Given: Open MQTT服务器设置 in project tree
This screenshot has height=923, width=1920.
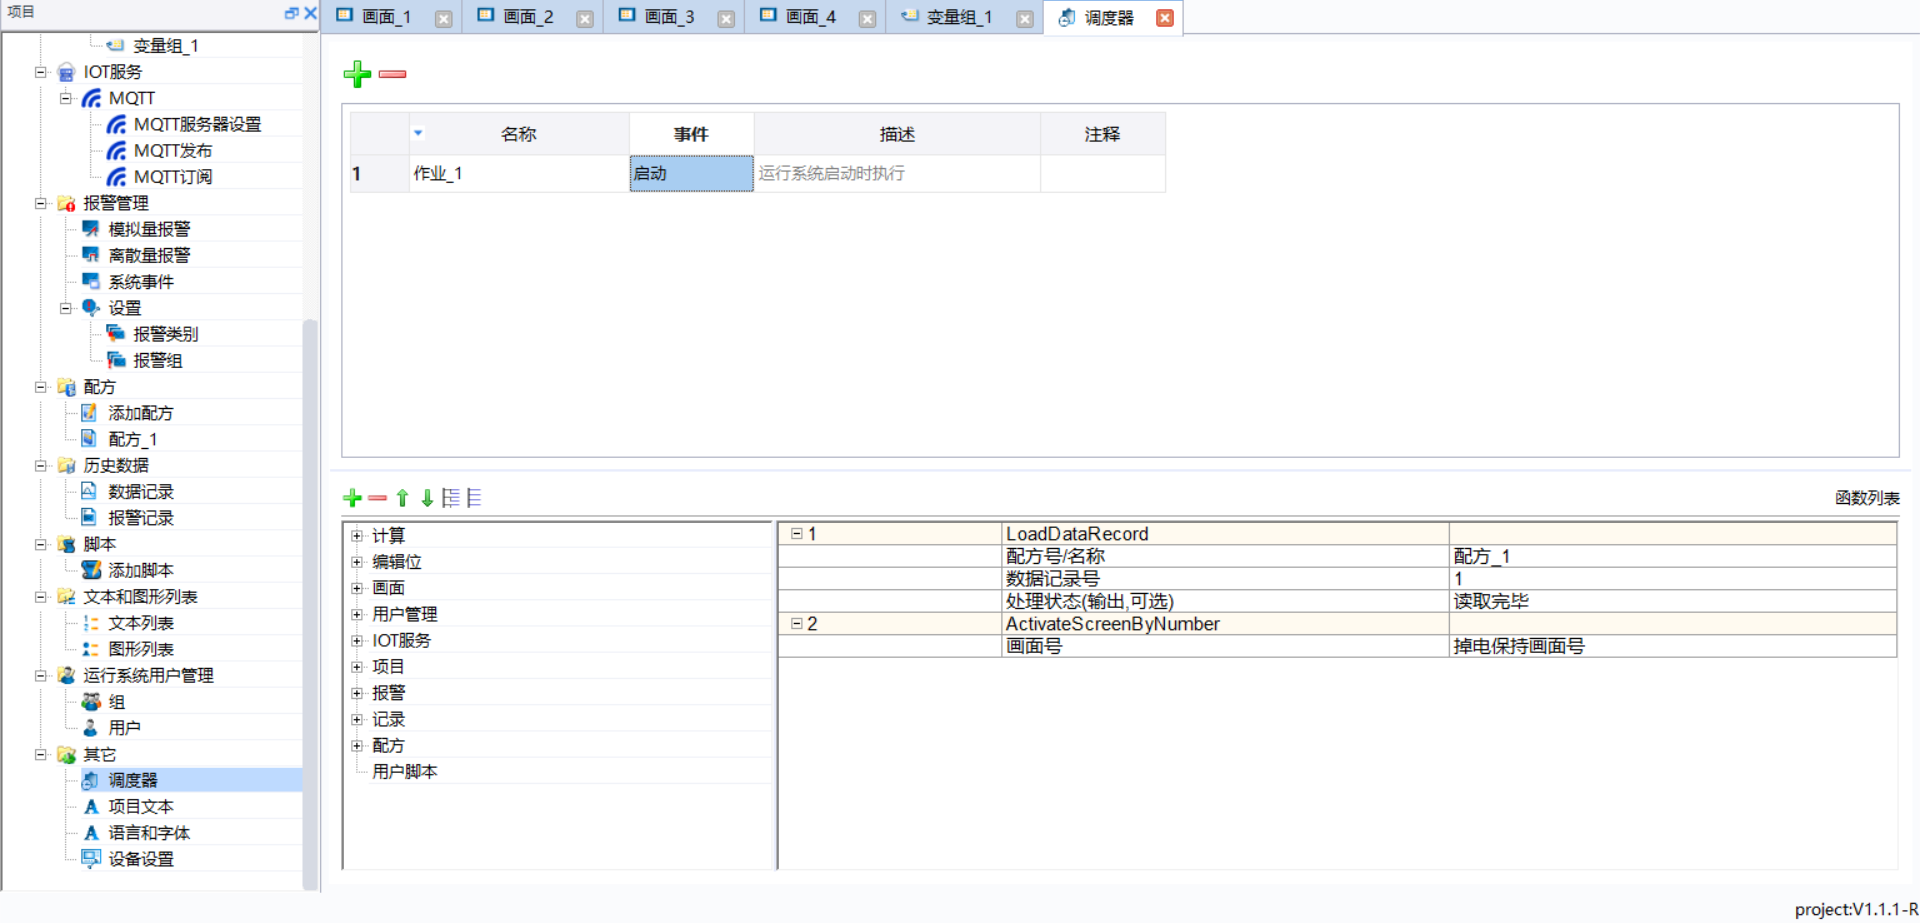Looking at the screenshot, I should click(197, 124).
